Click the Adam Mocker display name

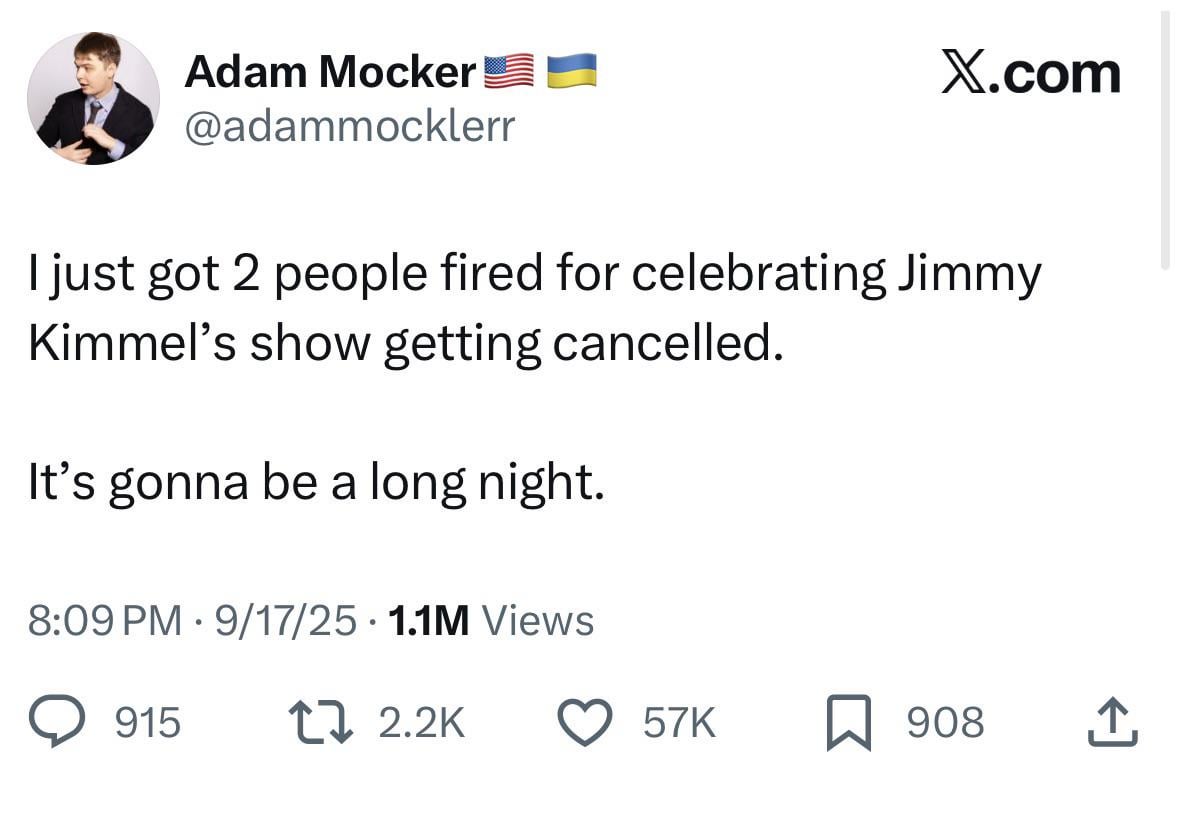click(x=331, y=70)
